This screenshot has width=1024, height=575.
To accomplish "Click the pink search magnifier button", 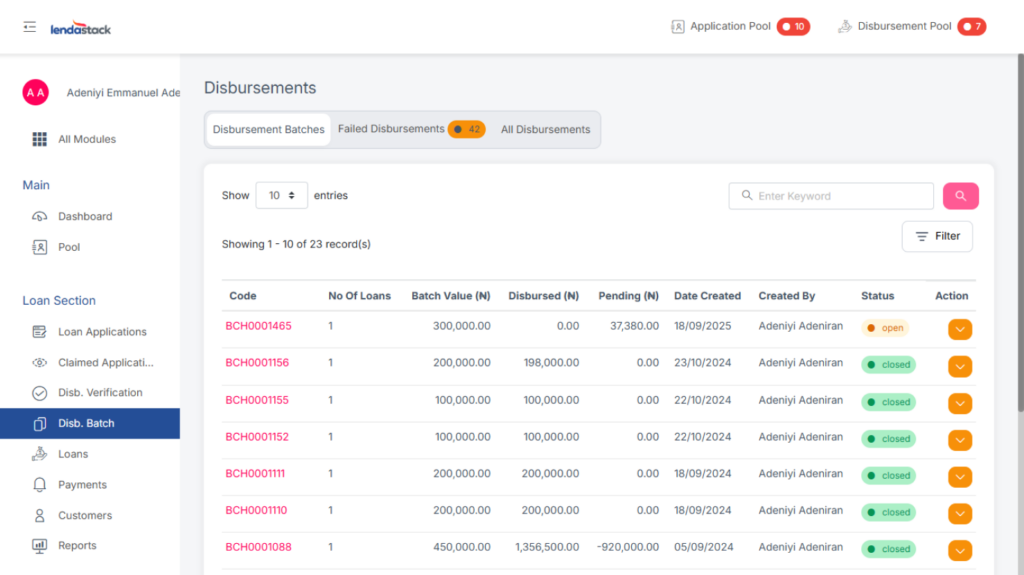I will (x=960, y=196).
